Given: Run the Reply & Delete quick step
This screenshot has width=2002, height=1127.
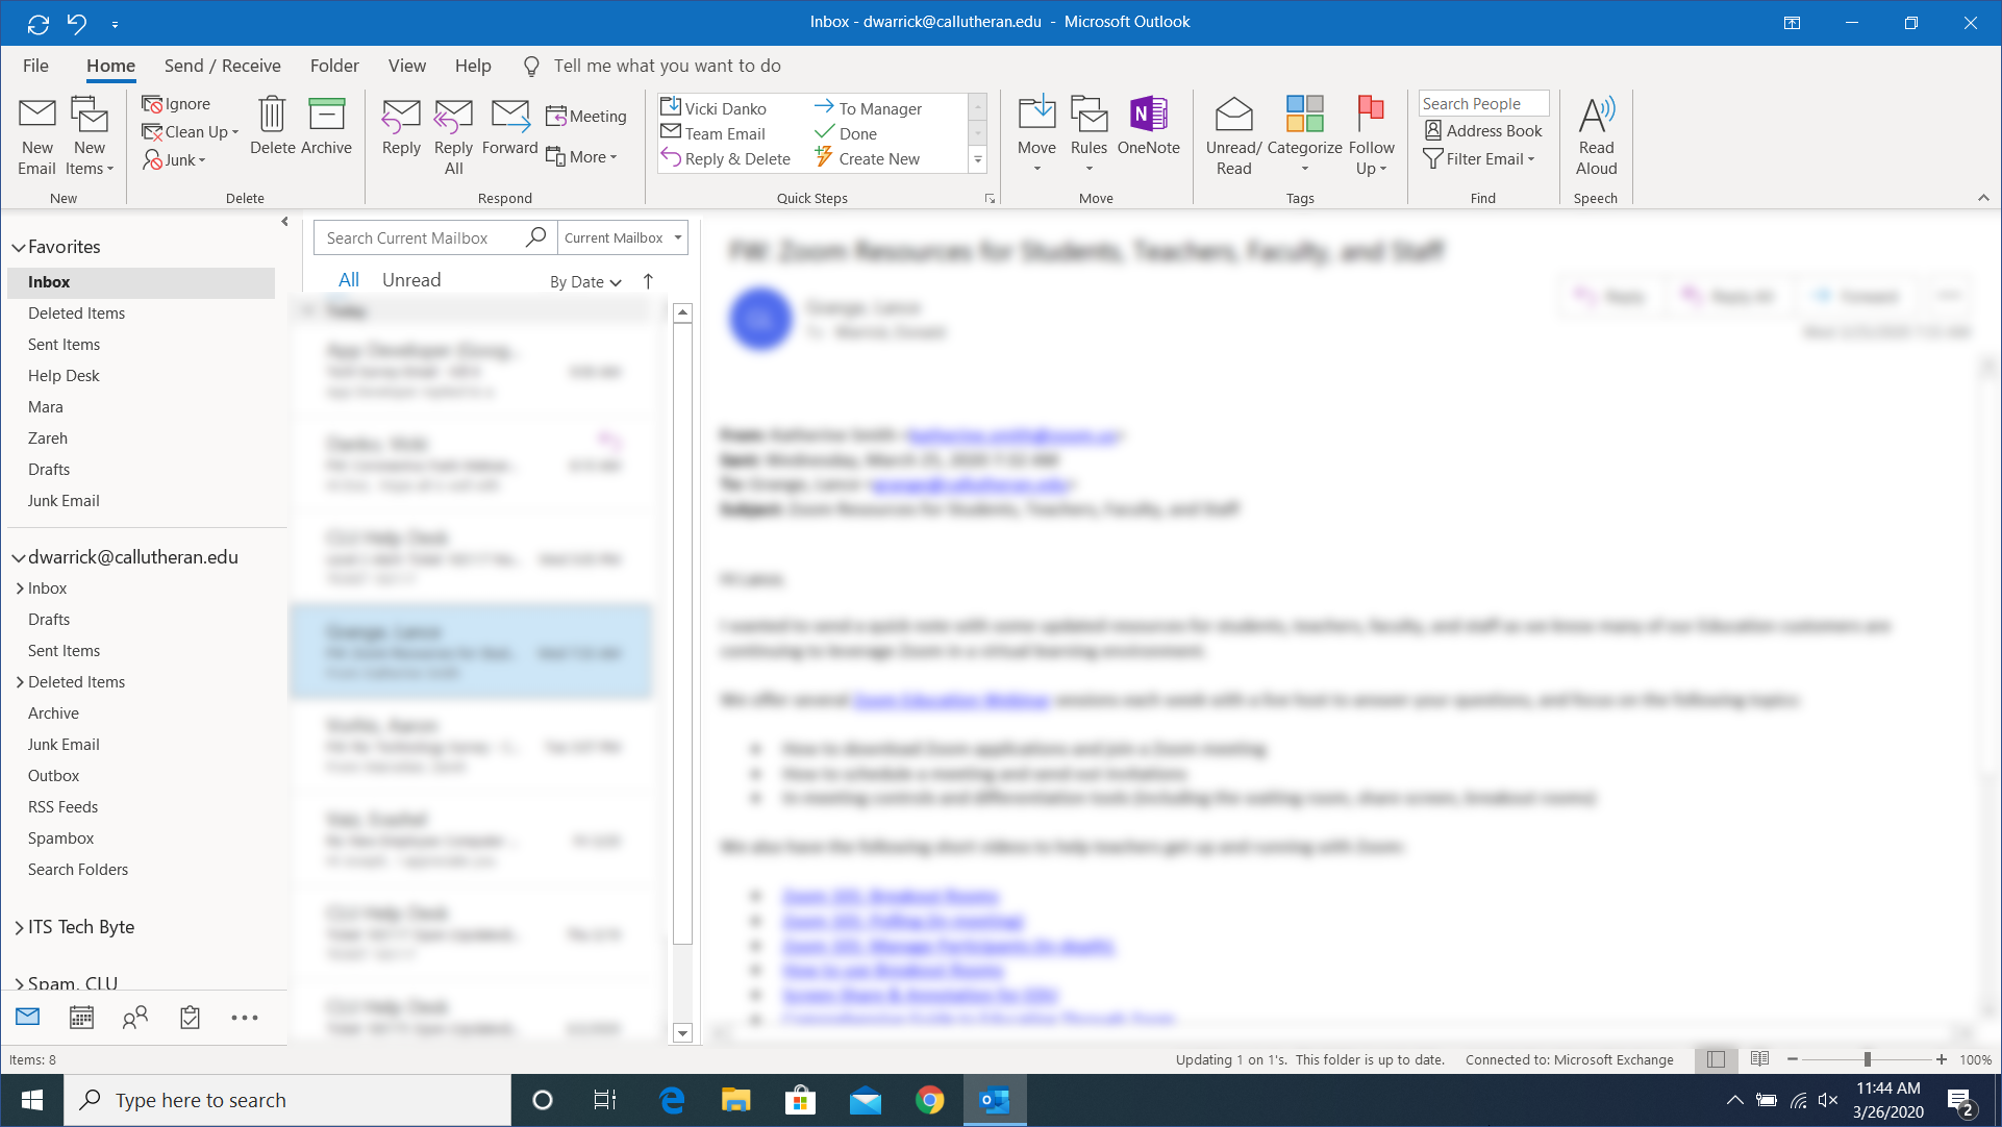Looking at the screenshot, I should 726,159.
